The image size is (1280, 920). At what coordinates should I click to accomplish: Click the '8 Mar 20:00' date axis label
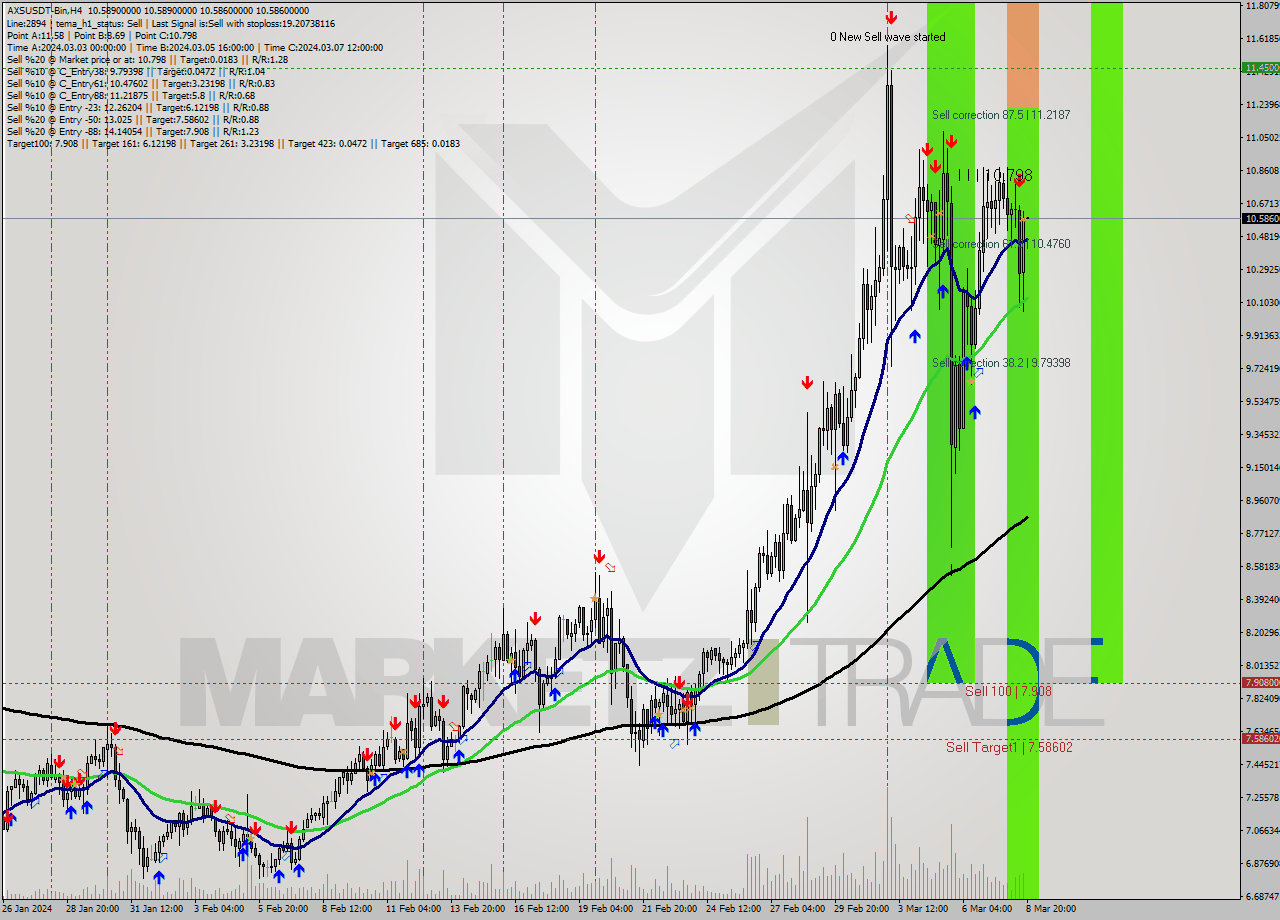tap(1051, 908)
